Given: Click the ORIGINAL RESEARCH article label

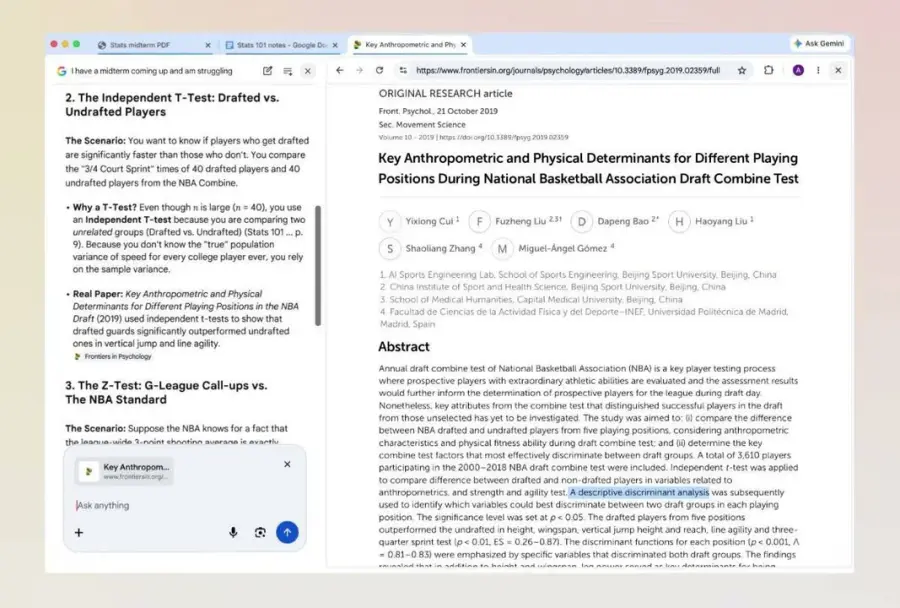Looking at the screenshot, I should tap(445, 94).
